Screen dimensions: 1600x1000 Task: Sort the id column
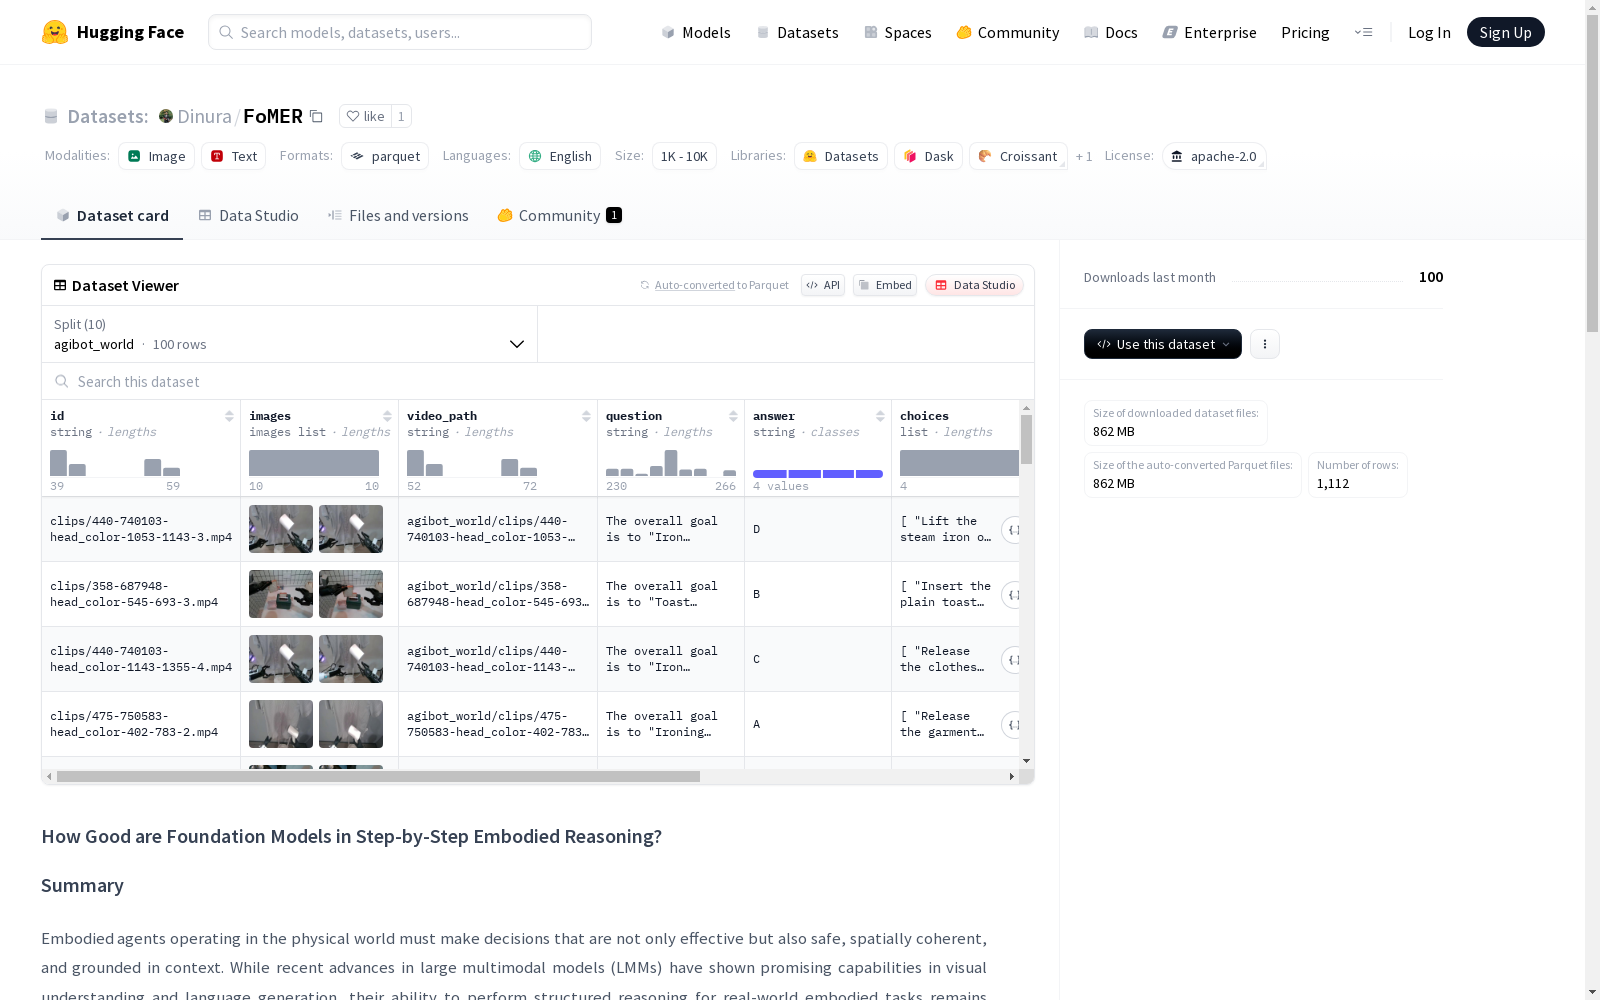click(x=229, y=416)
